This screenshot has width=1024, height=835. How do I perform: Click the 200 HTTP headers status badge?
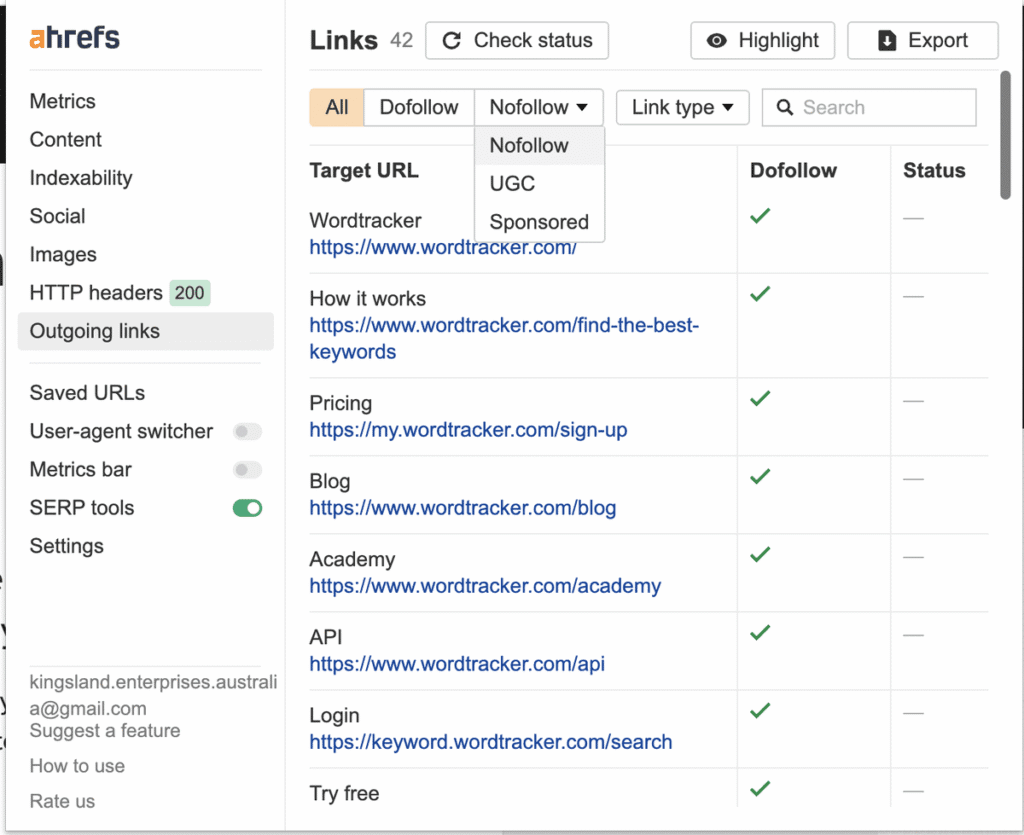(189, 293)
